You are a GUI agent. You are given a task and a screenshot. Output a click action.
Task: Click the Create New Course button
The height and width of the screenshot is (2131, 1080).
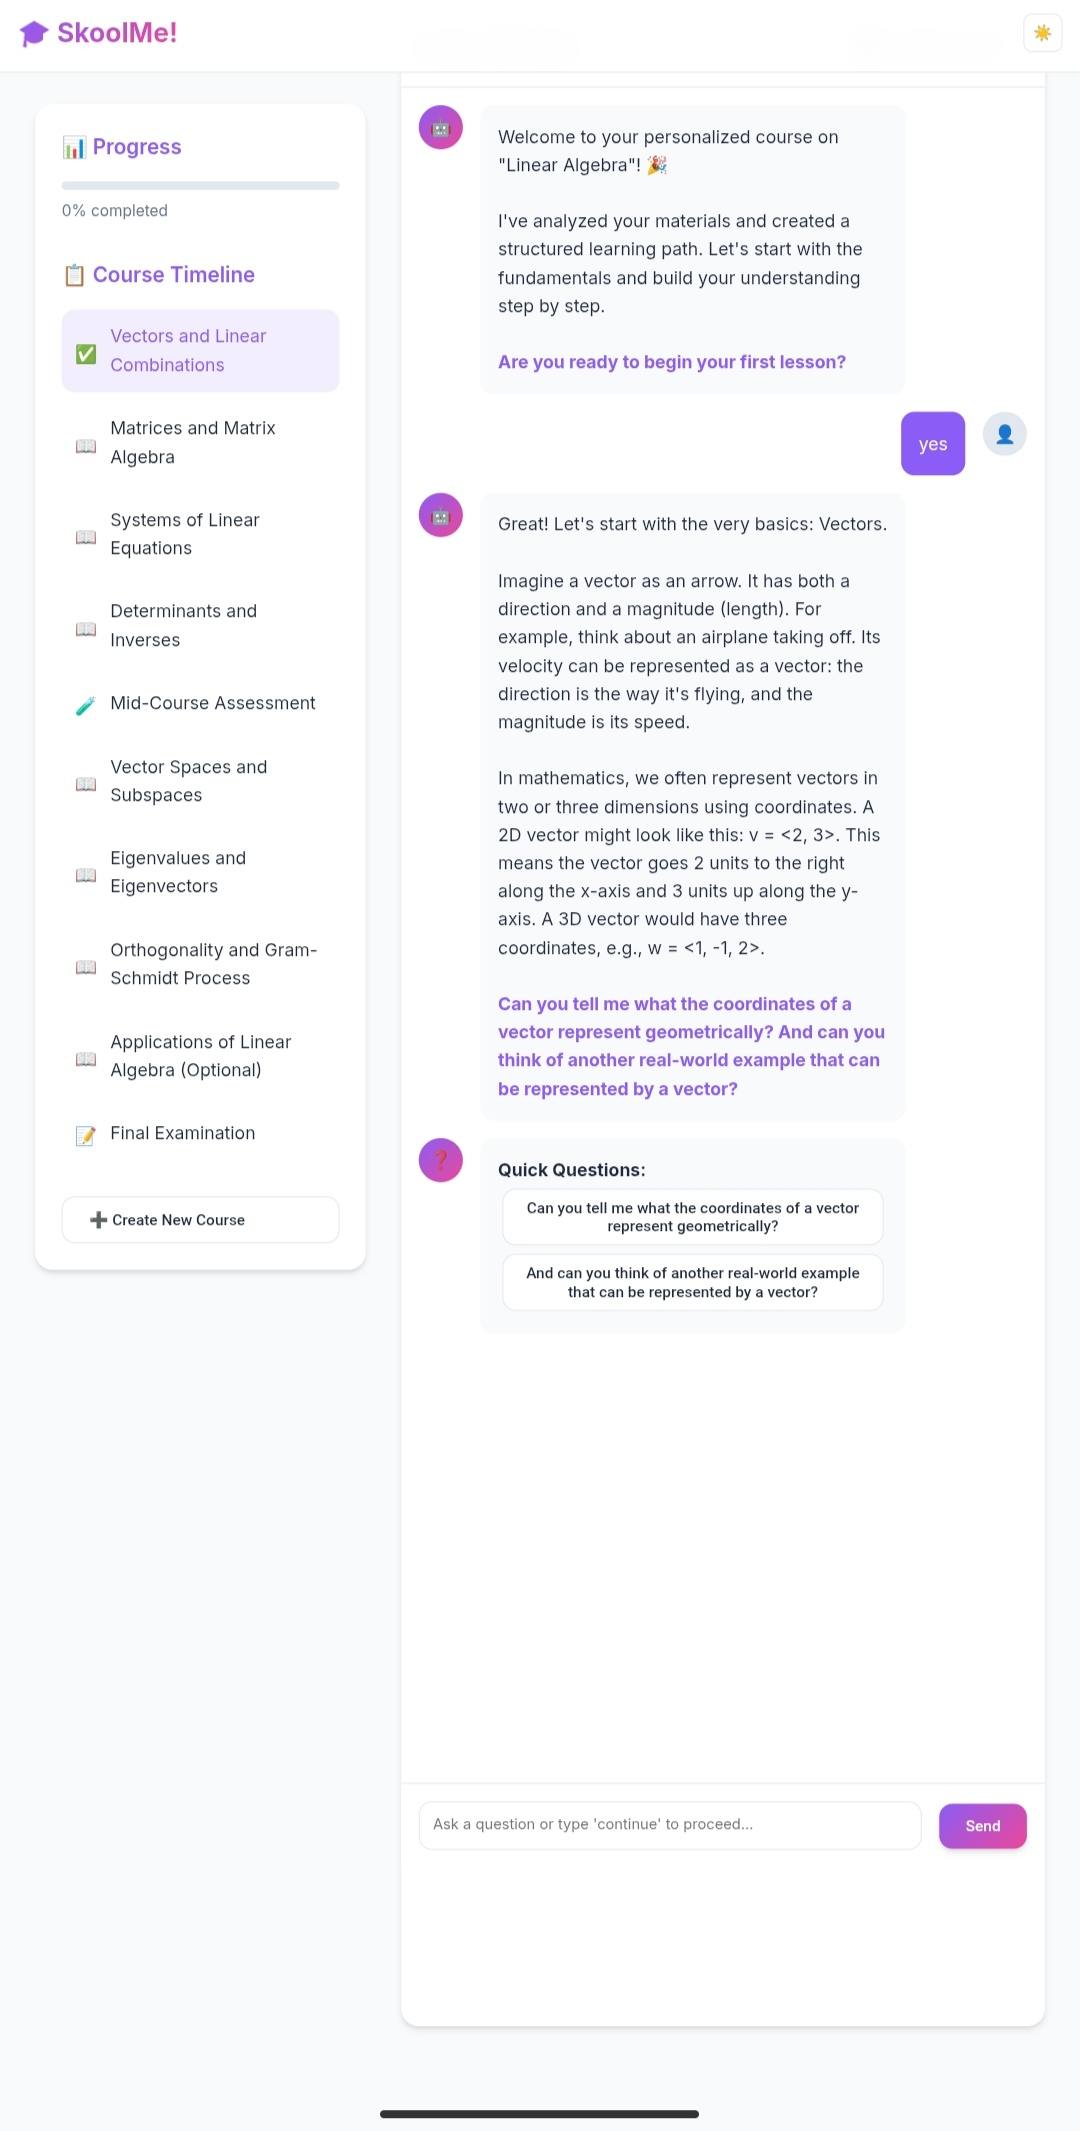pos(200,1220)
